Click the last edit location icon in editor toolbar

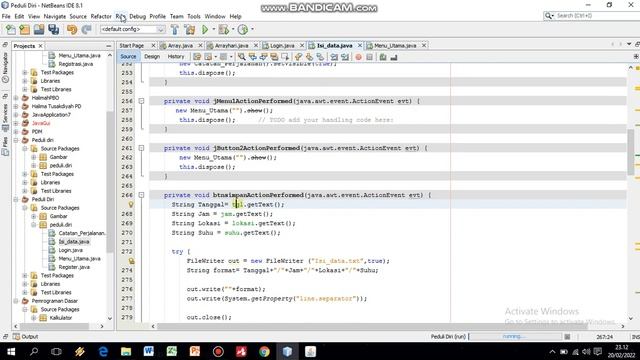(197, 57)
